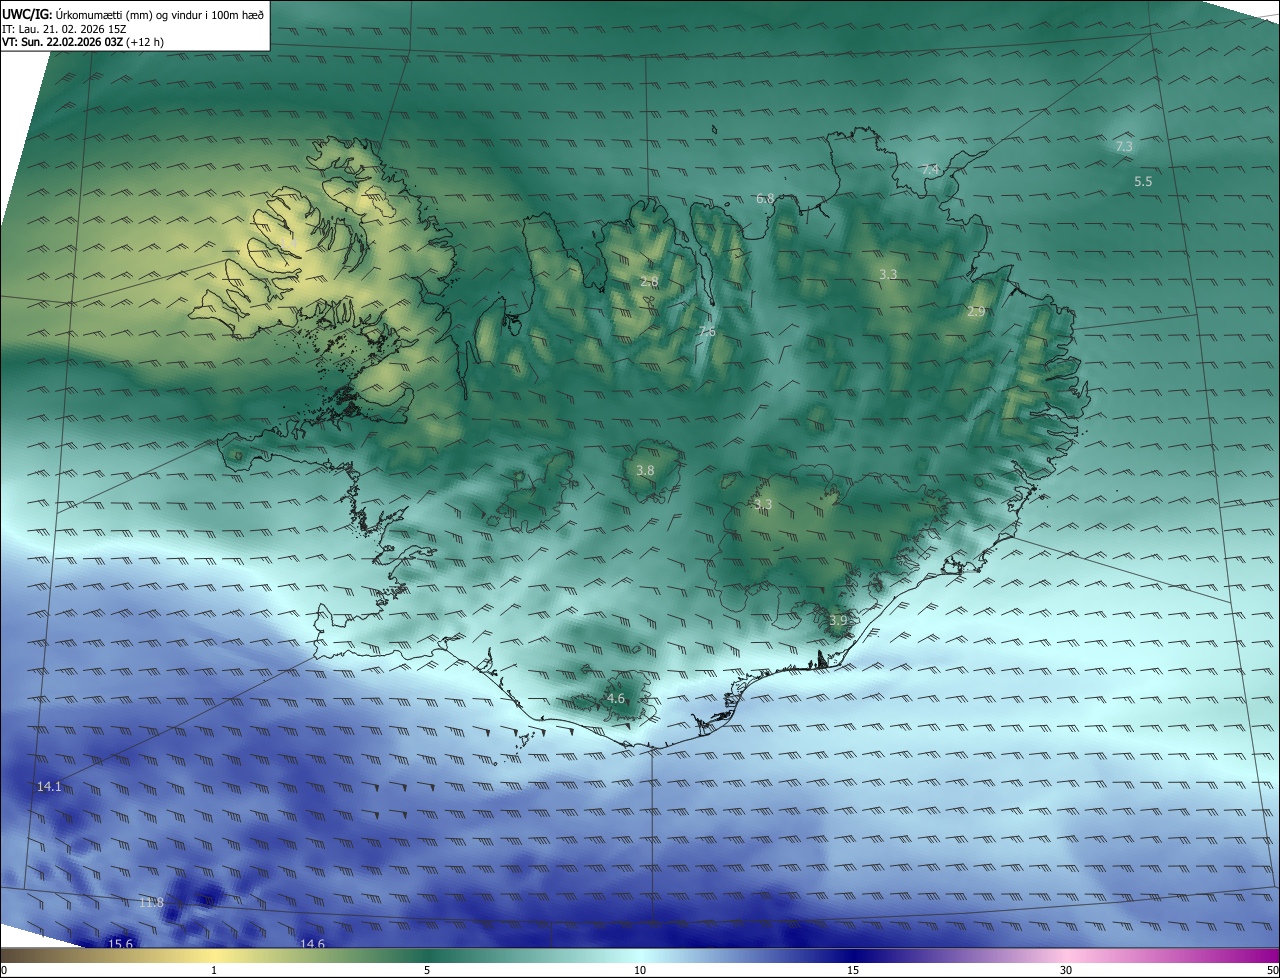The image size is (1280, 978).
Task: Pick the yellow color above the 1 tick
Action: tap(214, 955)
